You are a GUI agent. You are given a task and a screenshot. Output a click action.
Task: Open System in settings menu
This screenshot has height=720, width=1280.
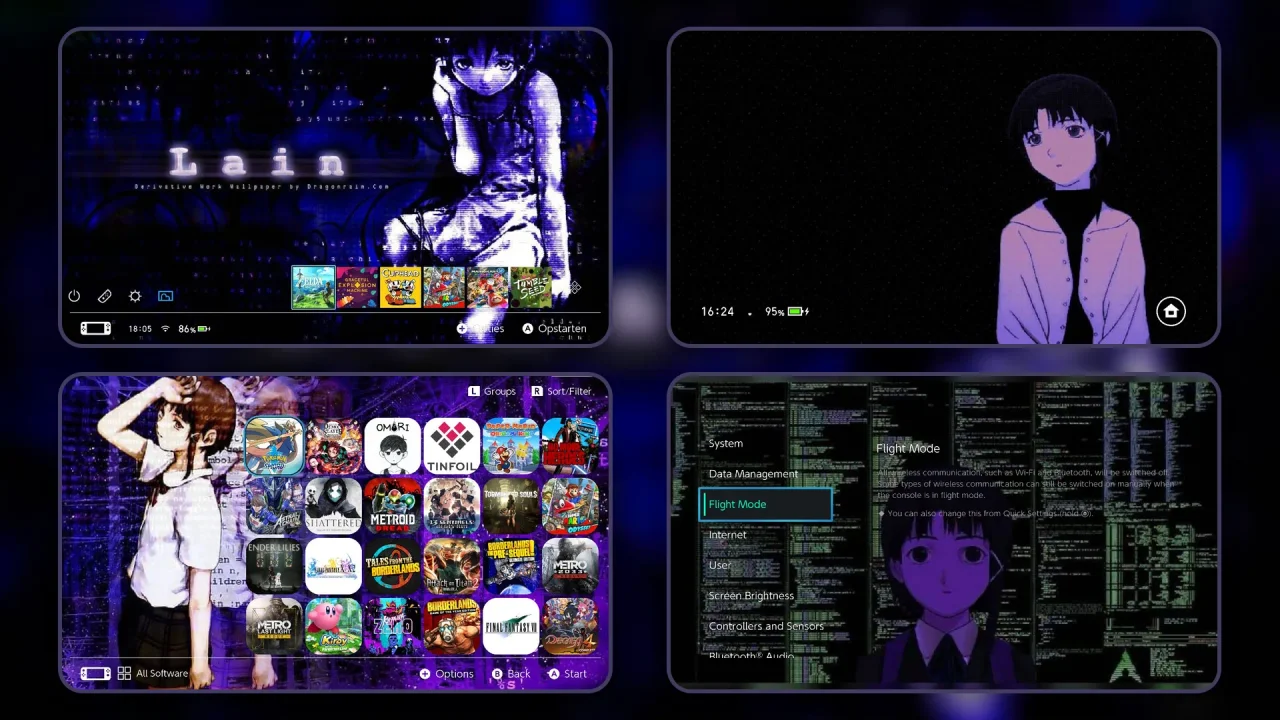tap(725, 443)
